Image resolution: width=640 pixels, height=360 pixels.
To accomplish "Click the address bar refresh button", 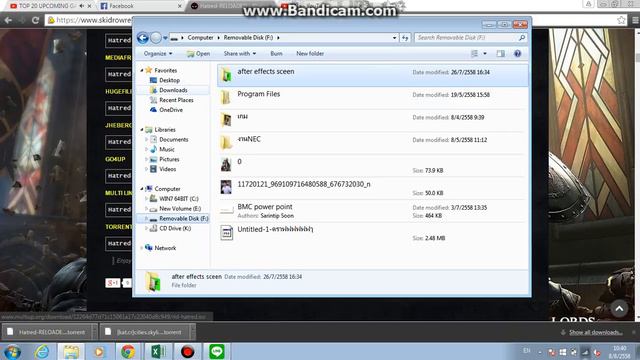I will (x=405, y=38).
